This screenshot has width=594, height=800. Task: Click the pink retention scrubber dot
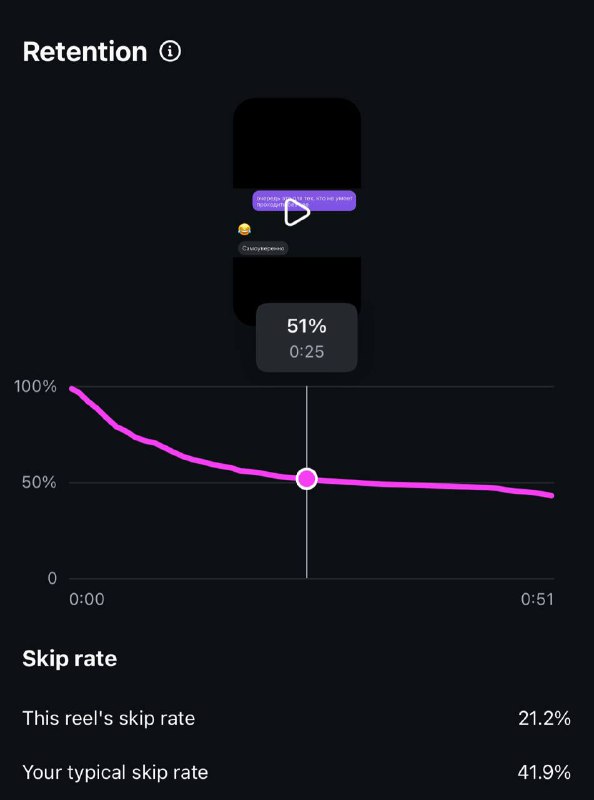(x=307, y=479)
